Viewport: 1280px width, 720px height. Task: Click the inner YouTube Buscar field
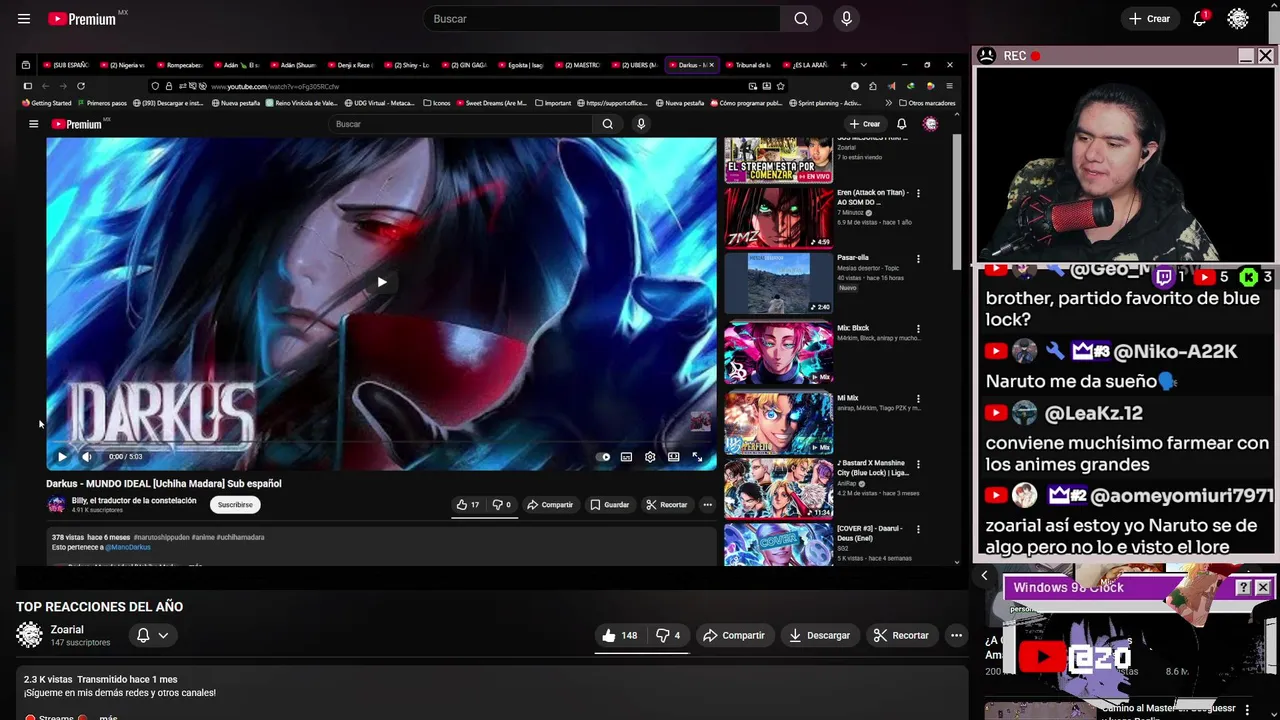coord(461,124)
